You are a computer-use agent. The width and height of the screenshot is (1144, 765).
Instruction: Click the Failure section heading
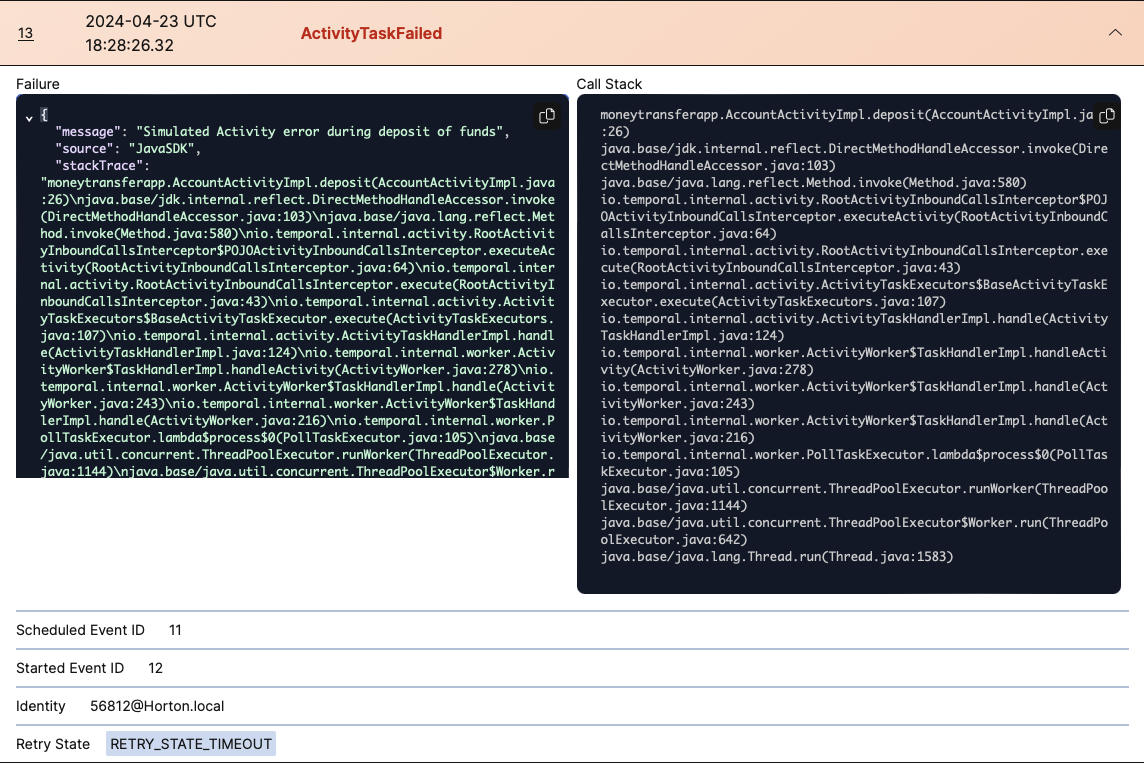click(x=38, y=84)
